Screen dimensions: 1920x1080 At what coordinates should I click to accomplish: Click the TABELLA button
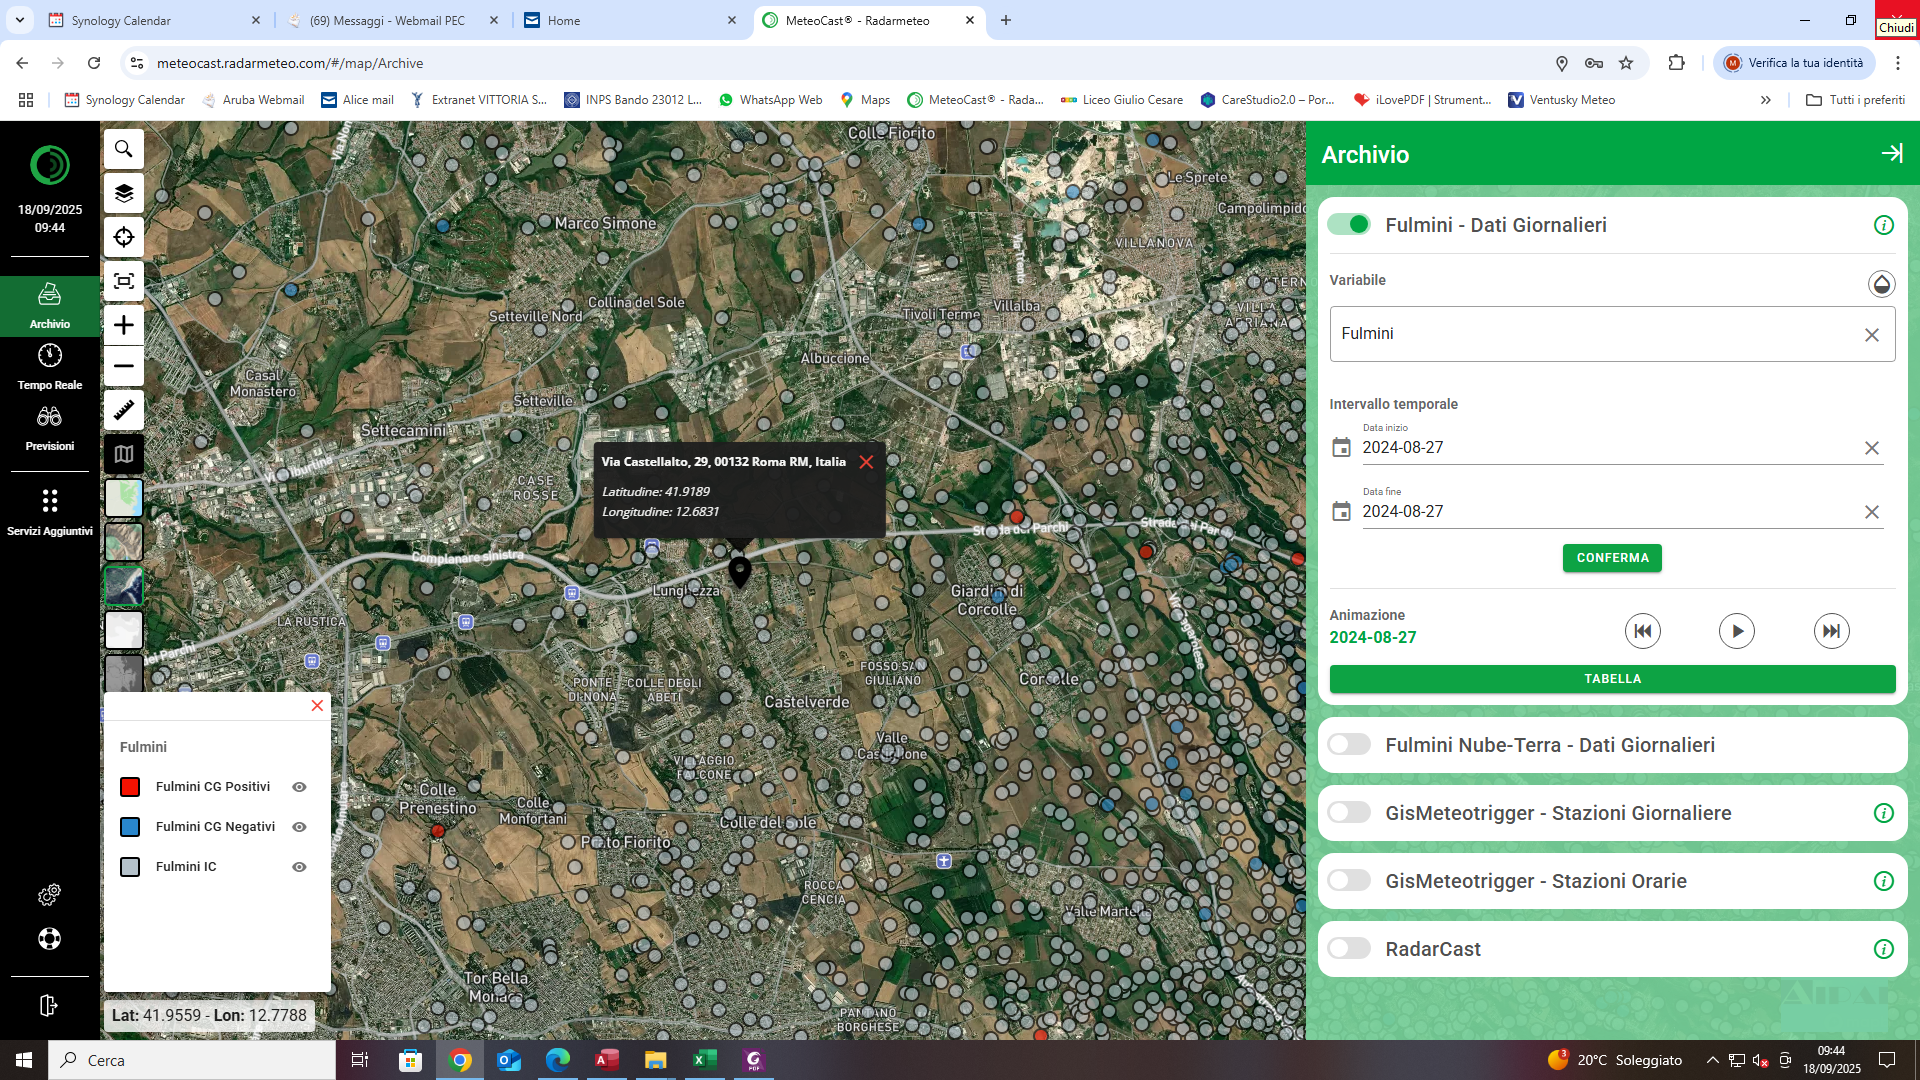[x=1611, y=679]
